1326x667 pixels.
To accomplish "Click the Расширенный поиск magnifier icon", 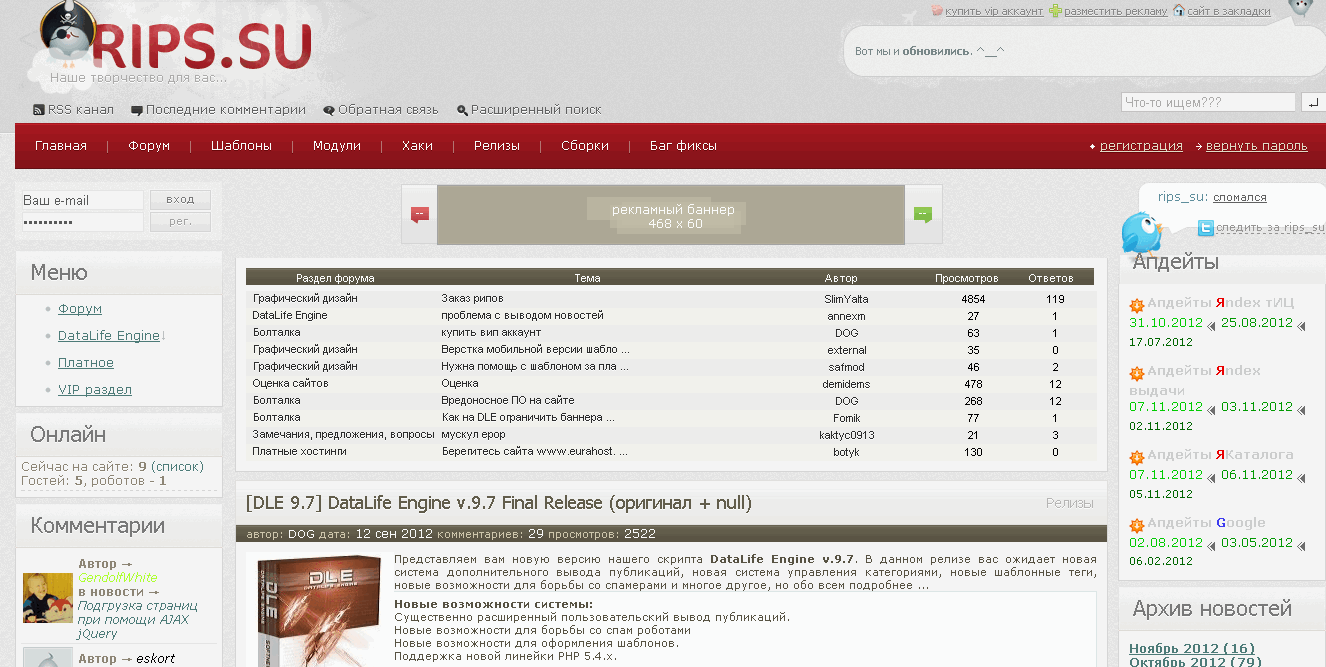I will click(462, 110).
